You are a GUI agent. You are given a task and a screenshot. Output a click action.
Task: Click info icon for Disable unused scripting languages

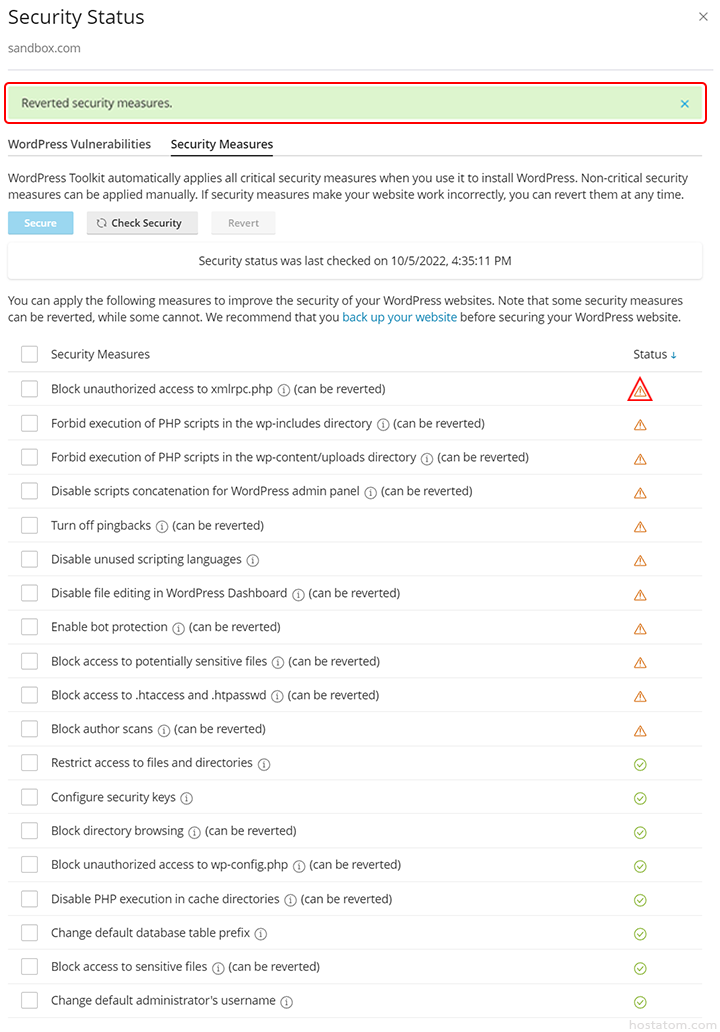point(253,560)
